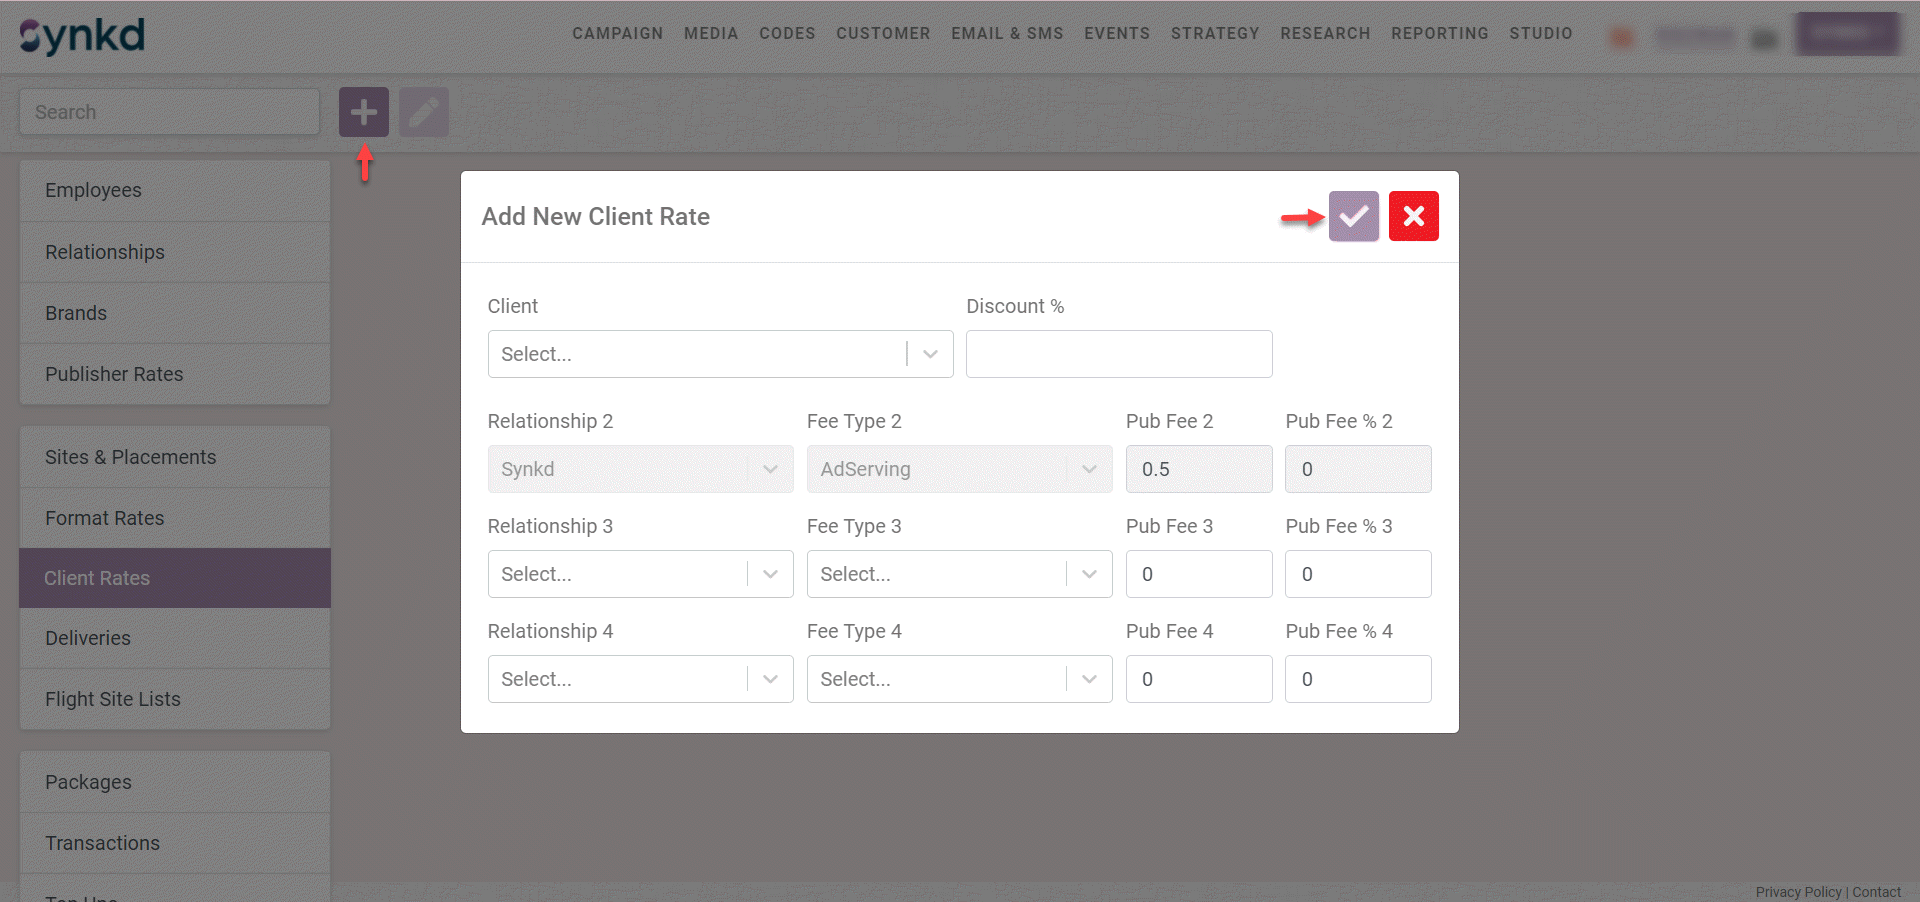Click the Discount % input field
The width and height of the screenshot is (1920, 902).
[x=1117, y=354]
